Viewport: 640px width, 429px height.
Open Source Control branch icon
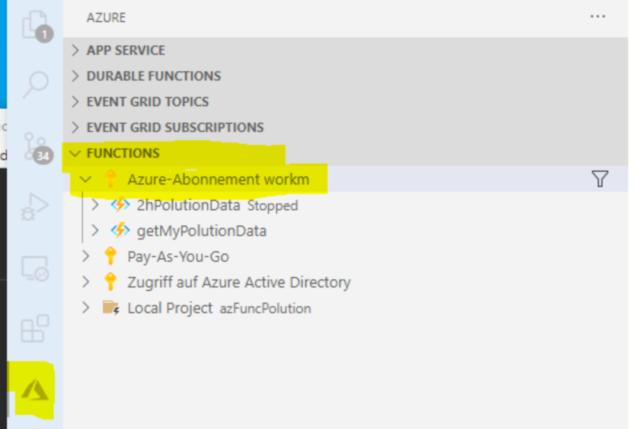37,148
